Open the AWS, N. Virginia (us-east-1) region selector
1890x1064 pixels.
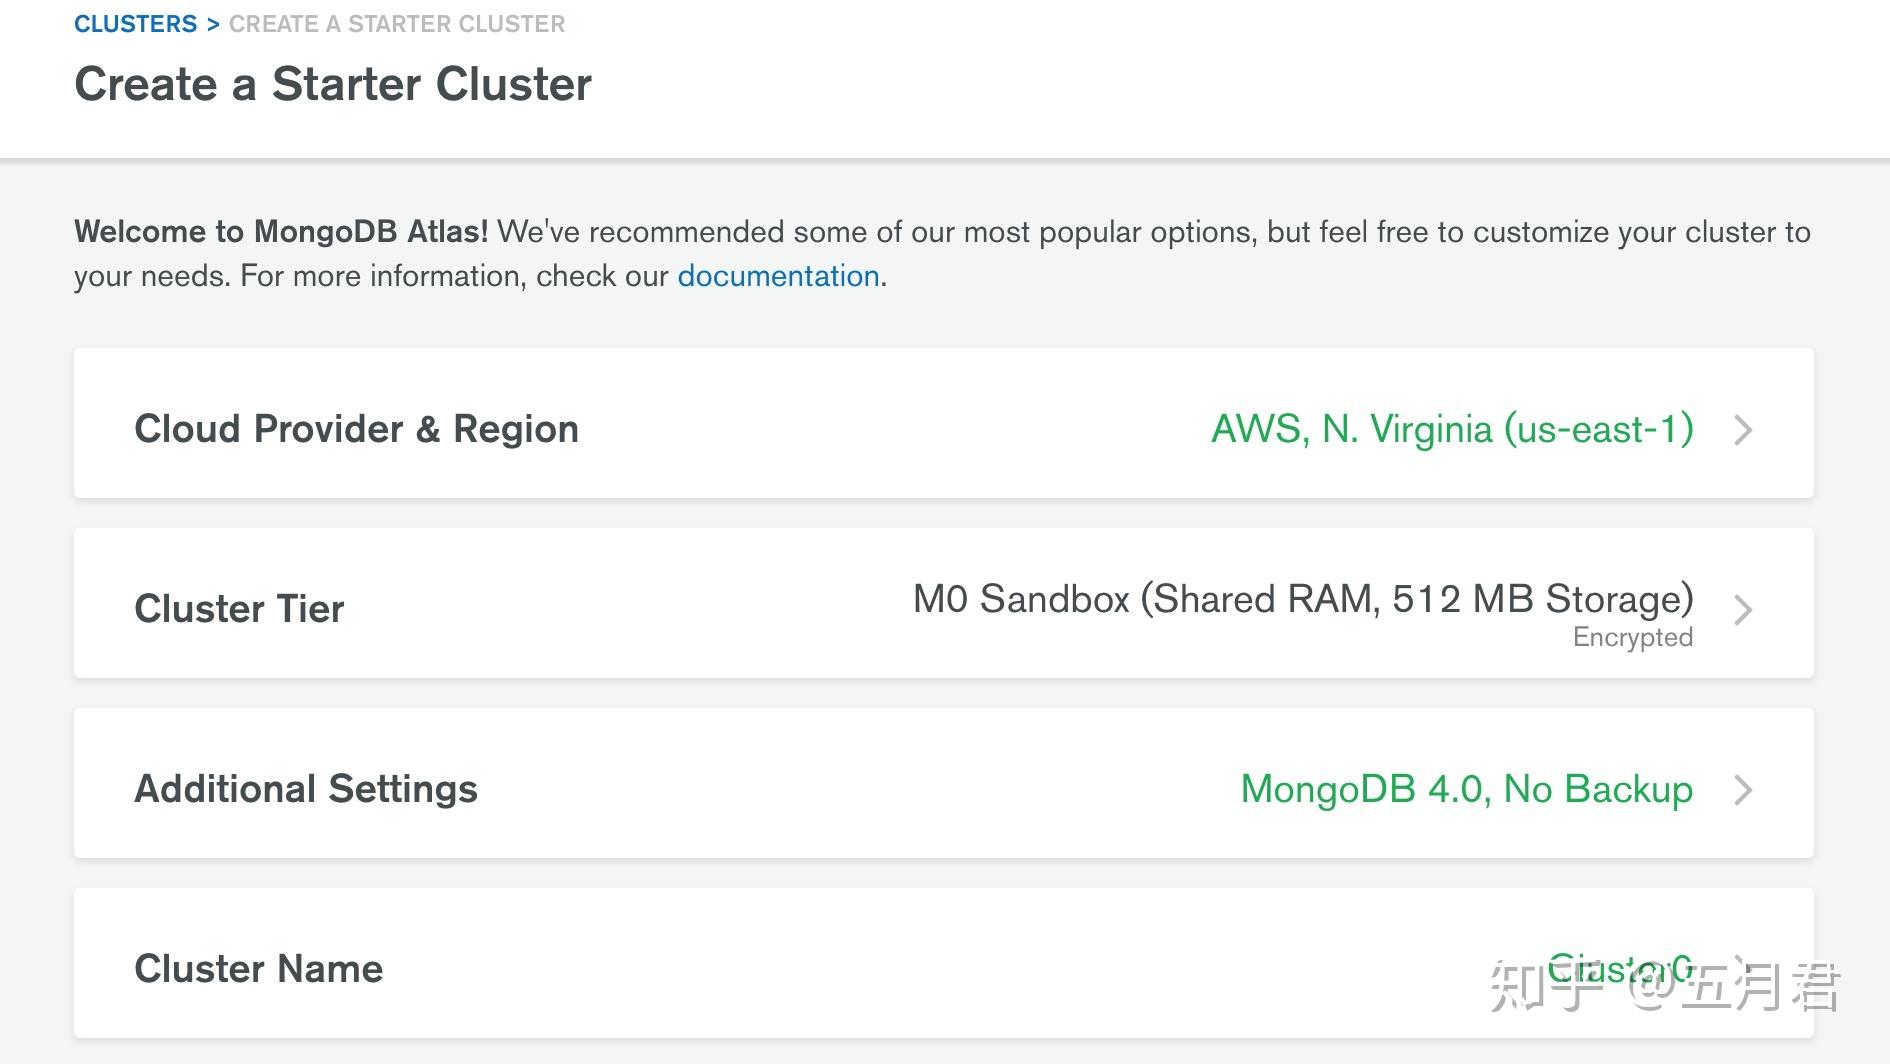click(x=1450, y=430)
